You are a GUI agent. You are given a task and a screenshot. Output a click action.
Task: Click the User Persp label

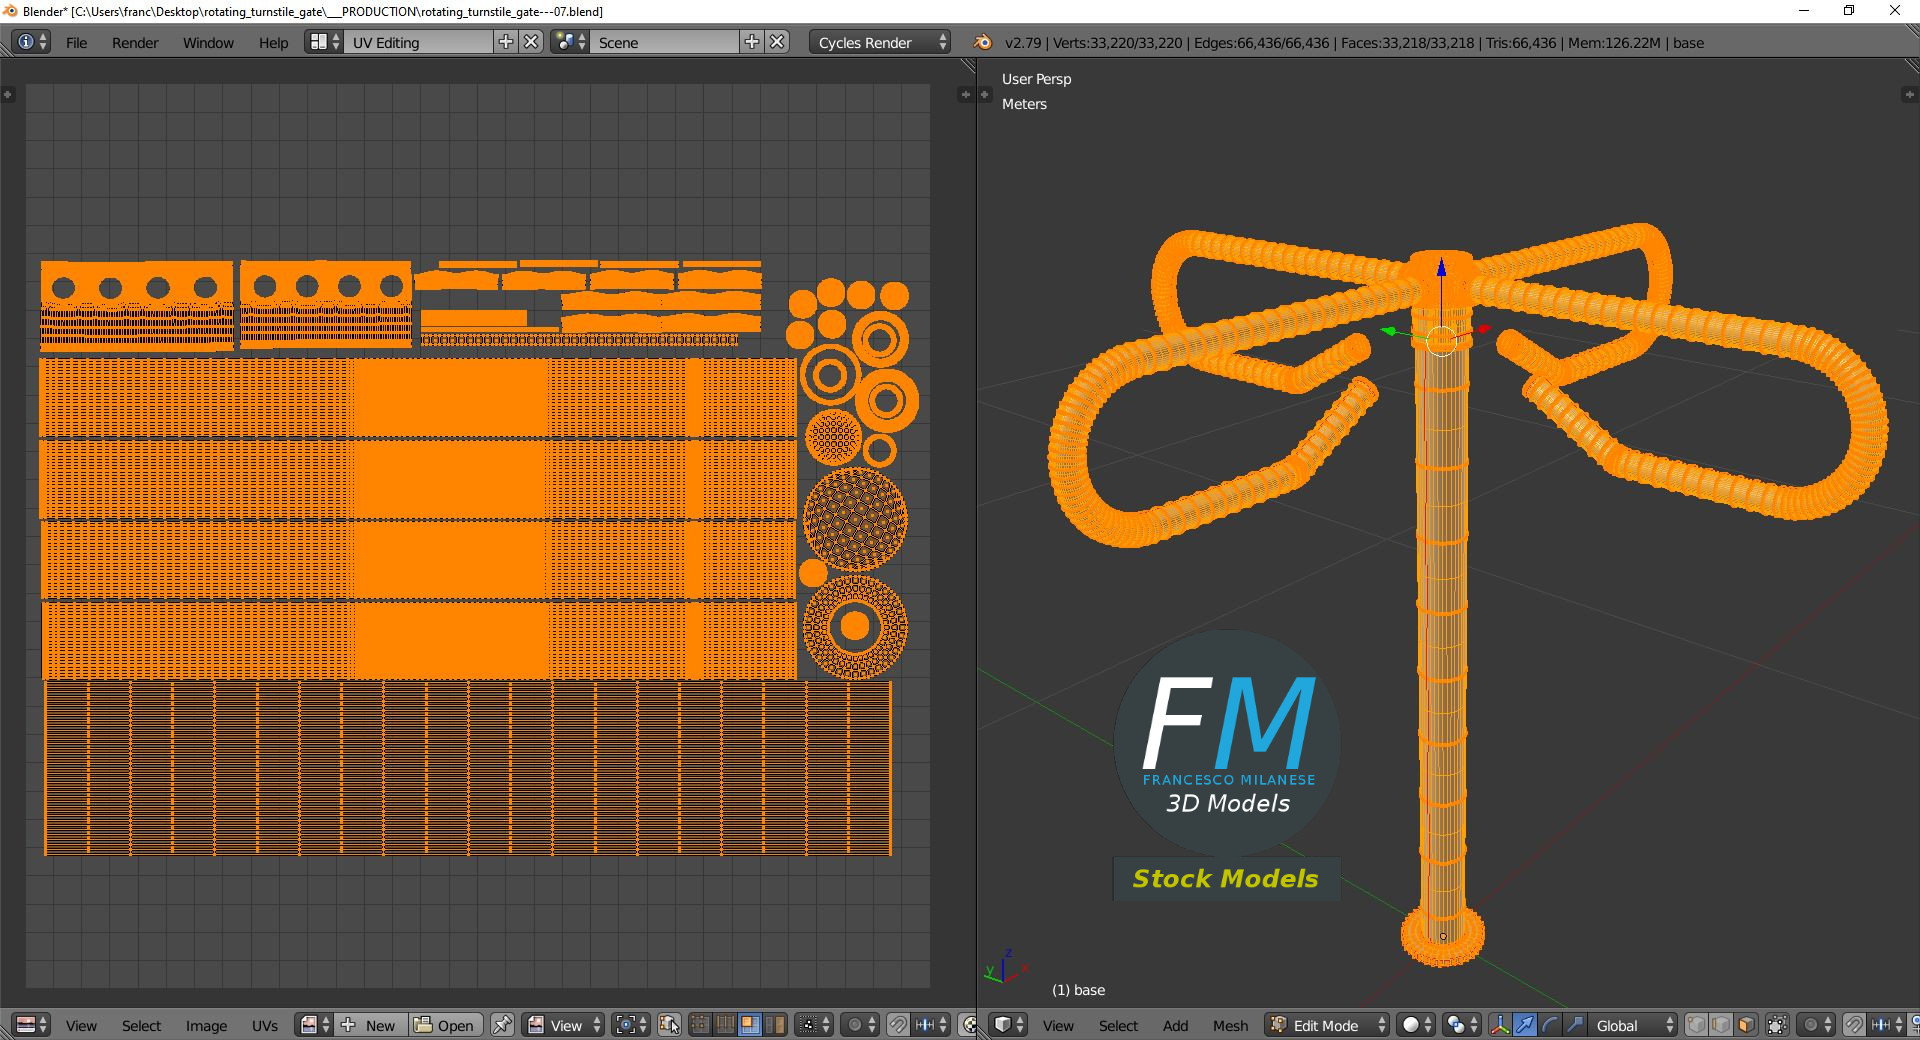[1036, 79]
